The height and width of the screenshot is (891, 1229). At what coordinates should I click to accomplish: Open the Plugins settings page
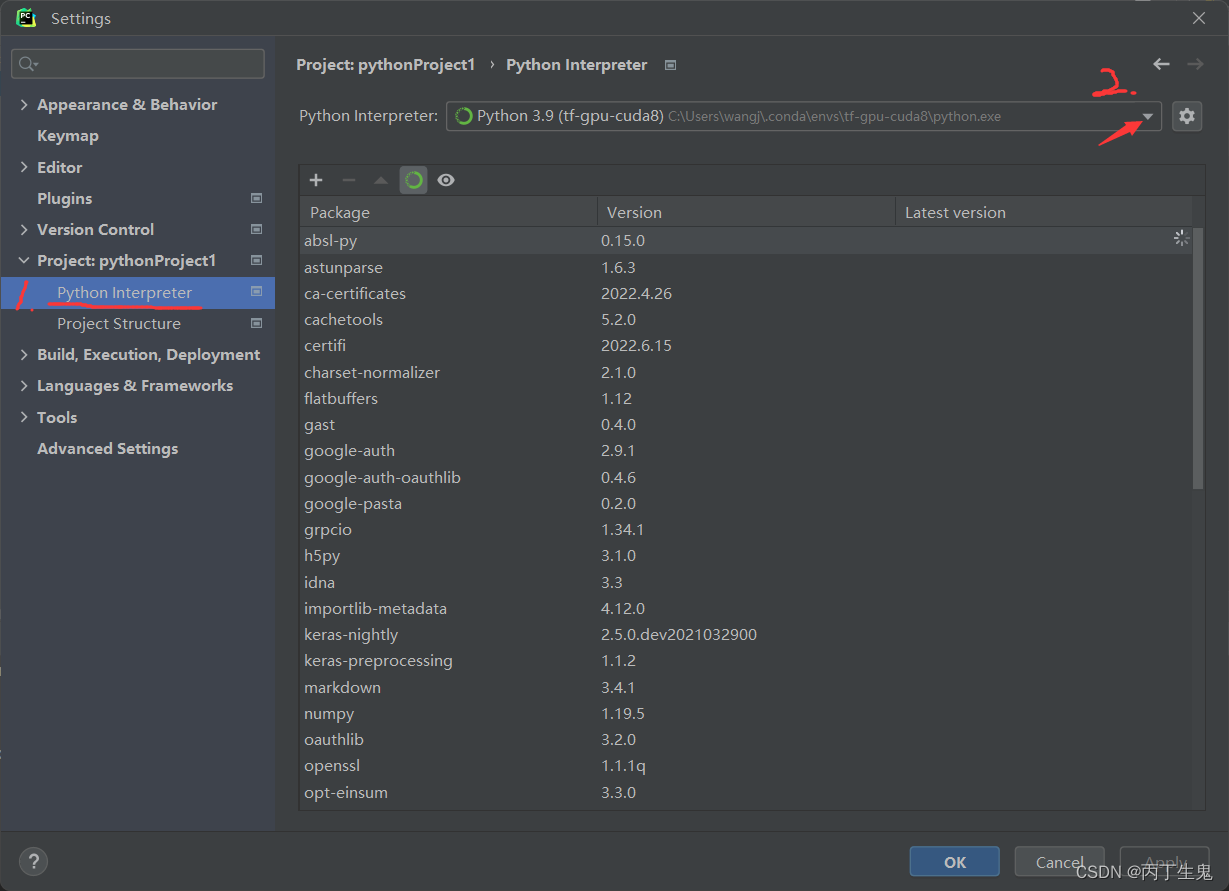(64, 198)
